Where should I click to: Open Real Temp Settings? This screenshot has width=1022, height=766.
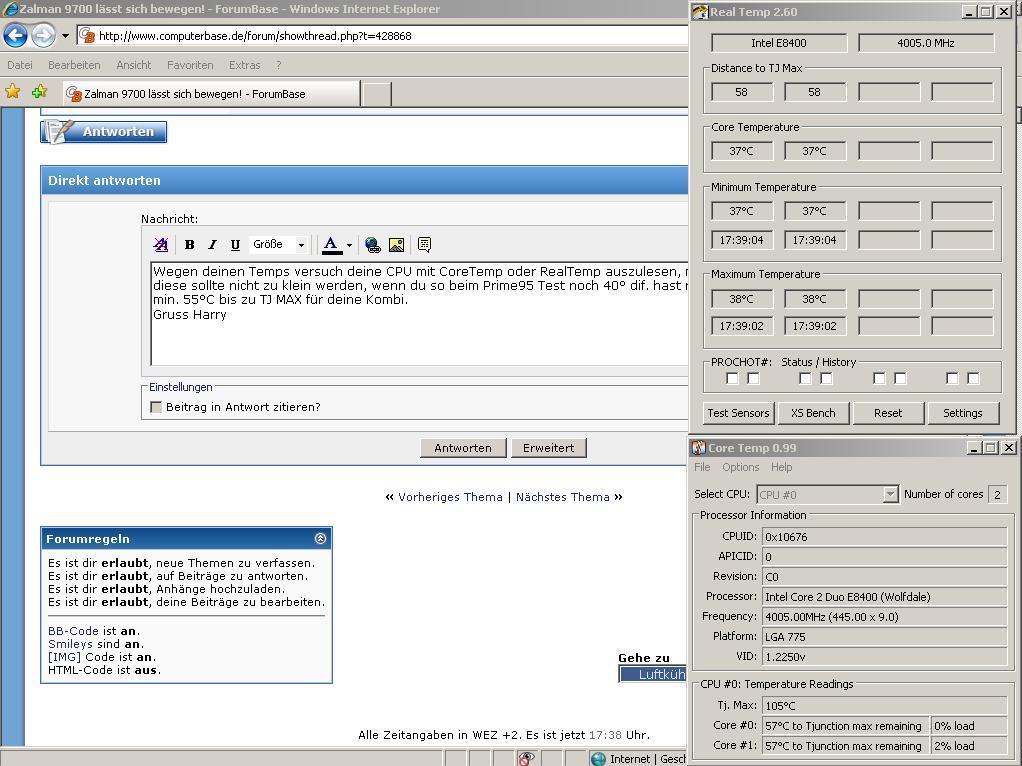(x=962, y=413)
